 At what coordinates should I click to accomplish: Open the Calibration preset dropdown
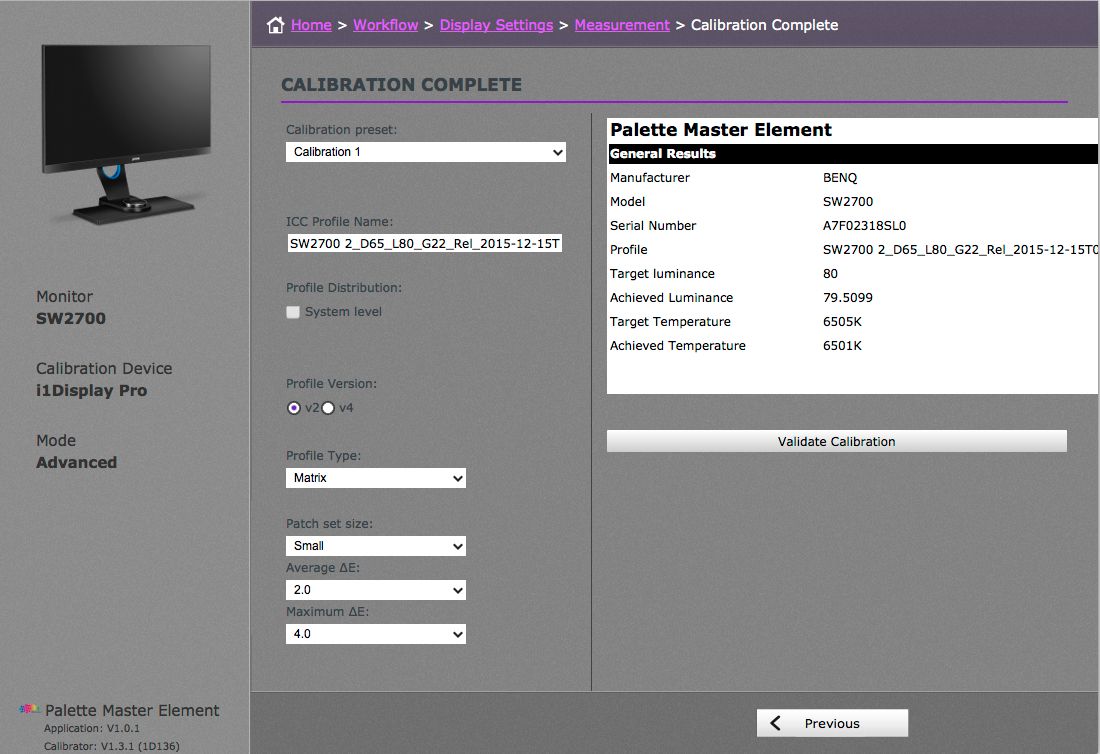click(426, 152)
